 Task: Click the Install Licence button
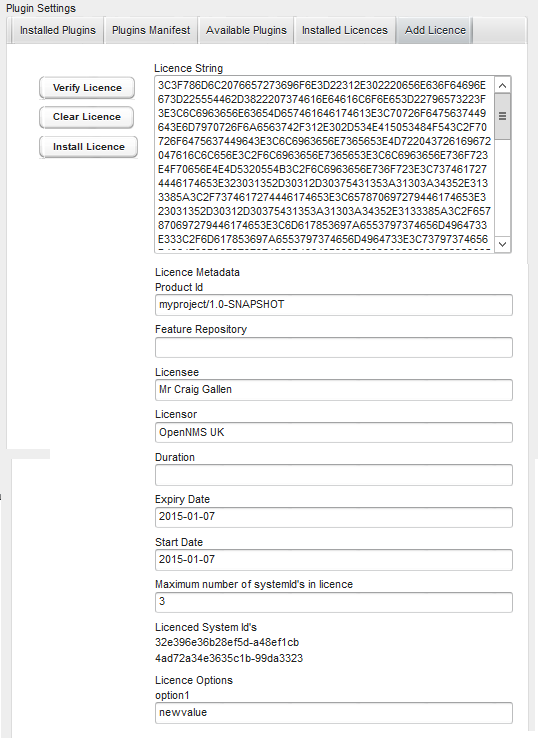tap(88, 146)
